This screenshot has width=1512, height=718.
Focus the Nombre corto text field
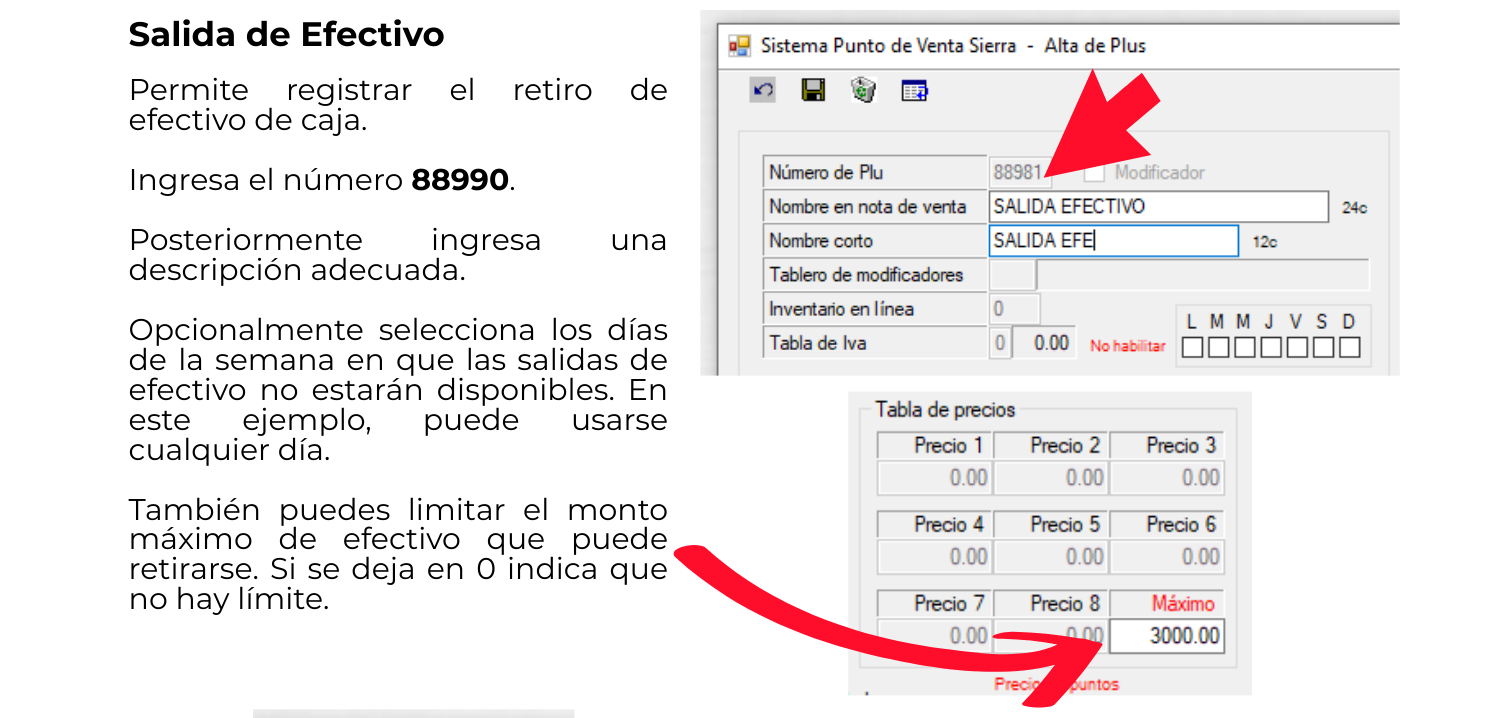tap(1113, 241)
